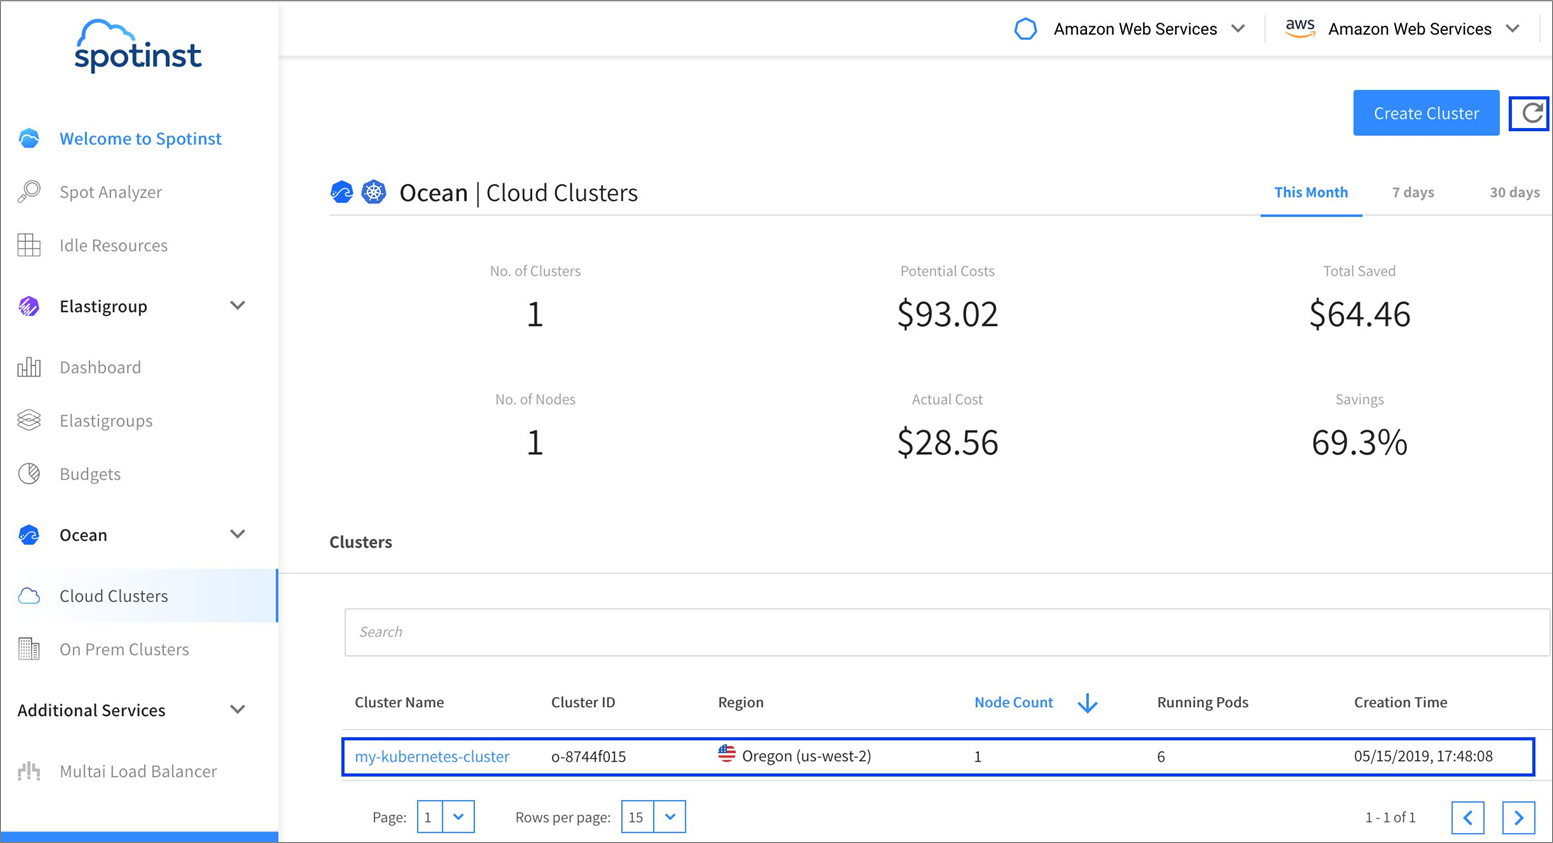This screenshot has height=843, width=1553.
Task: Go to the next page arrow
Action: click(1518, 817)
